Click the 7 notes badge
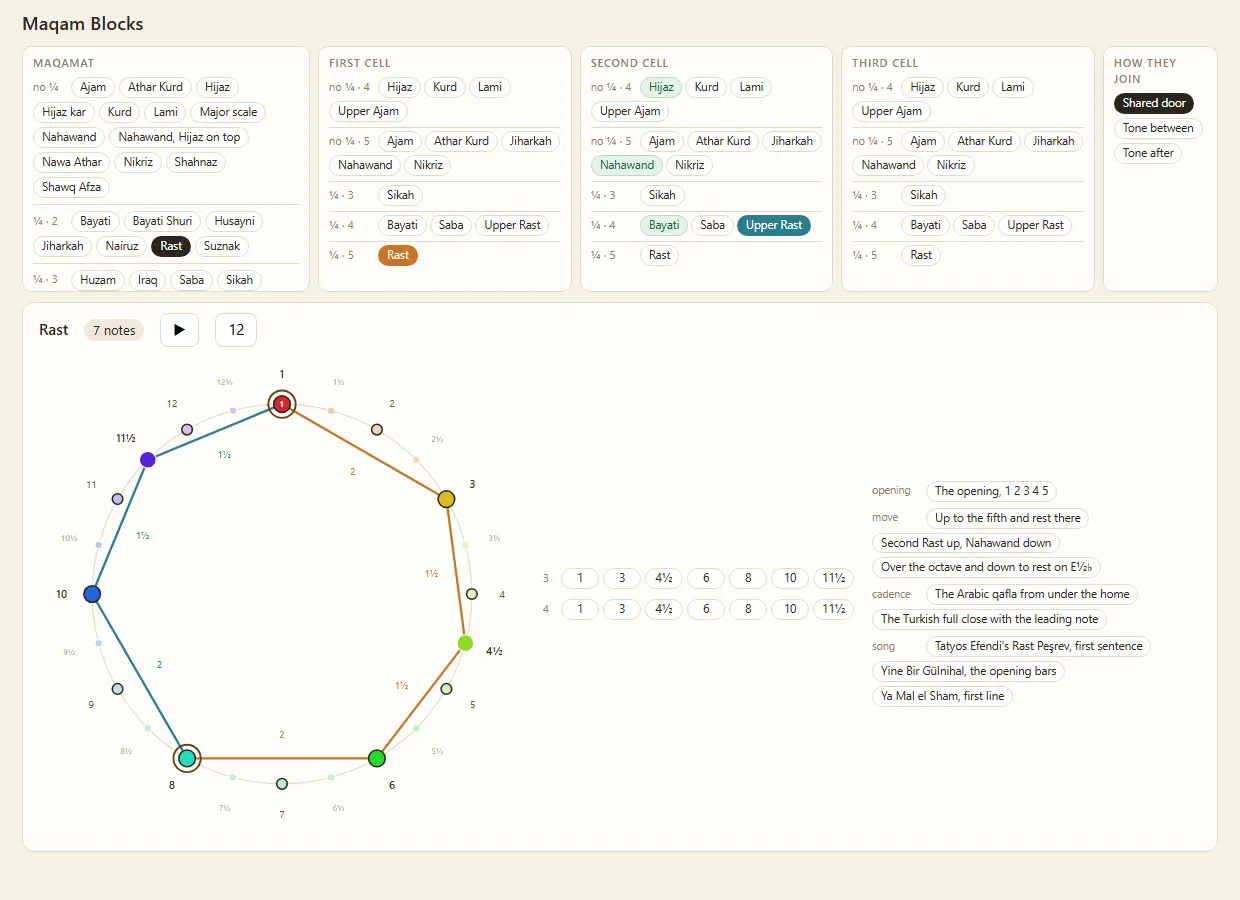 pos(114,330)
